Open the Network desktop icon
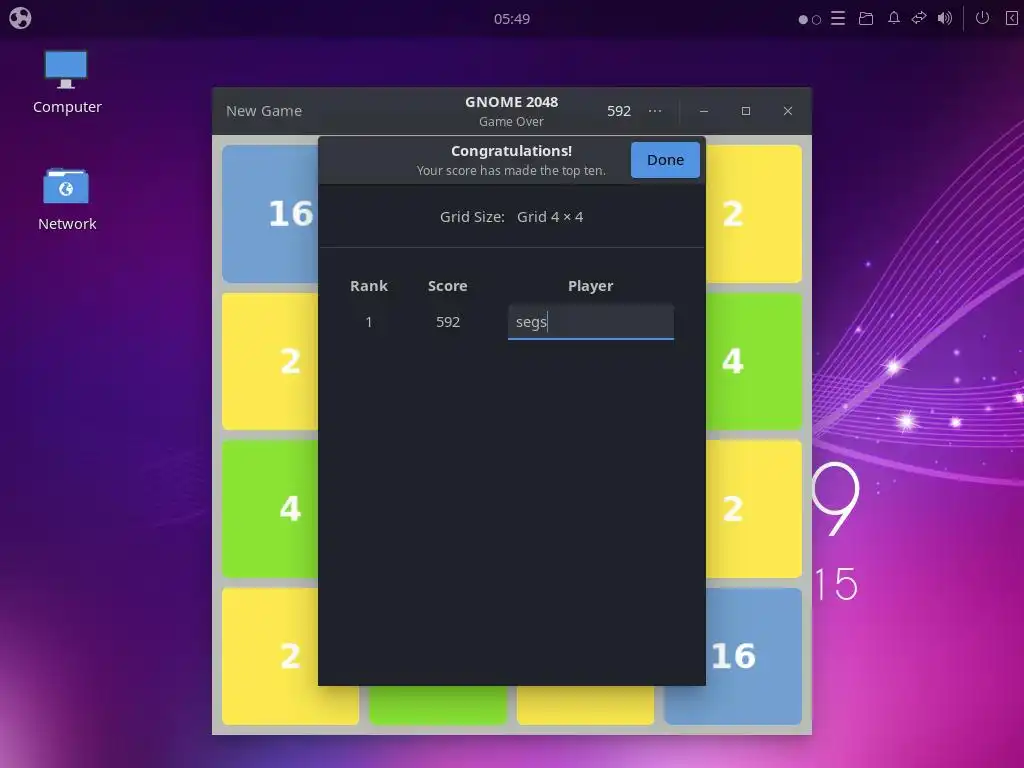This screenshot has width=1024, height=768. pyautogui.click(x=67, y=200)
